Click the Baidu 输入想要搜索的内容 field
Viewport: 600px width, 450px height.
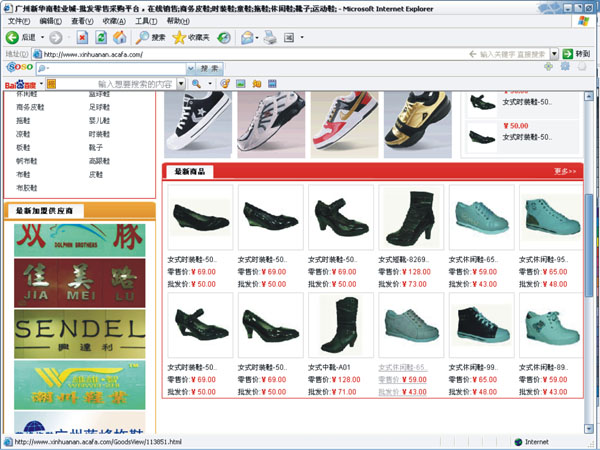[x=117, y=84]
